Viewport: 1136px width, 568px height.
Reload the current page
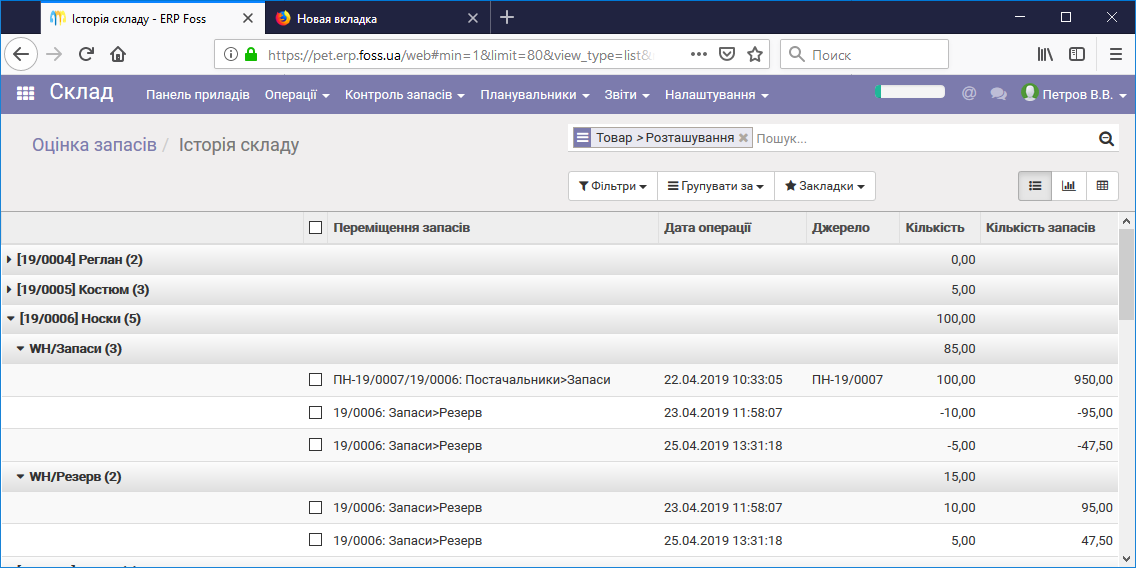tap(86, 54)
